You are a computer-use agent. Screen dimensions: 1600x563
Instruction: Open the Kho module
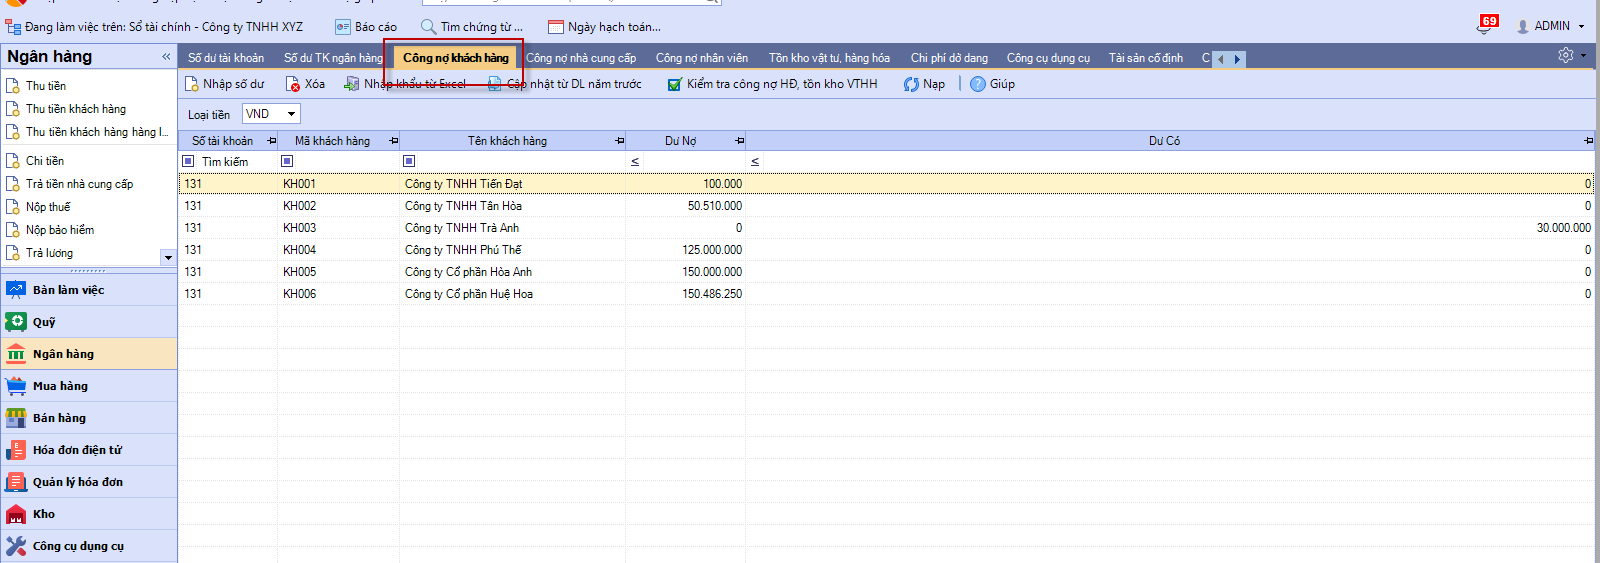[89, 514]
